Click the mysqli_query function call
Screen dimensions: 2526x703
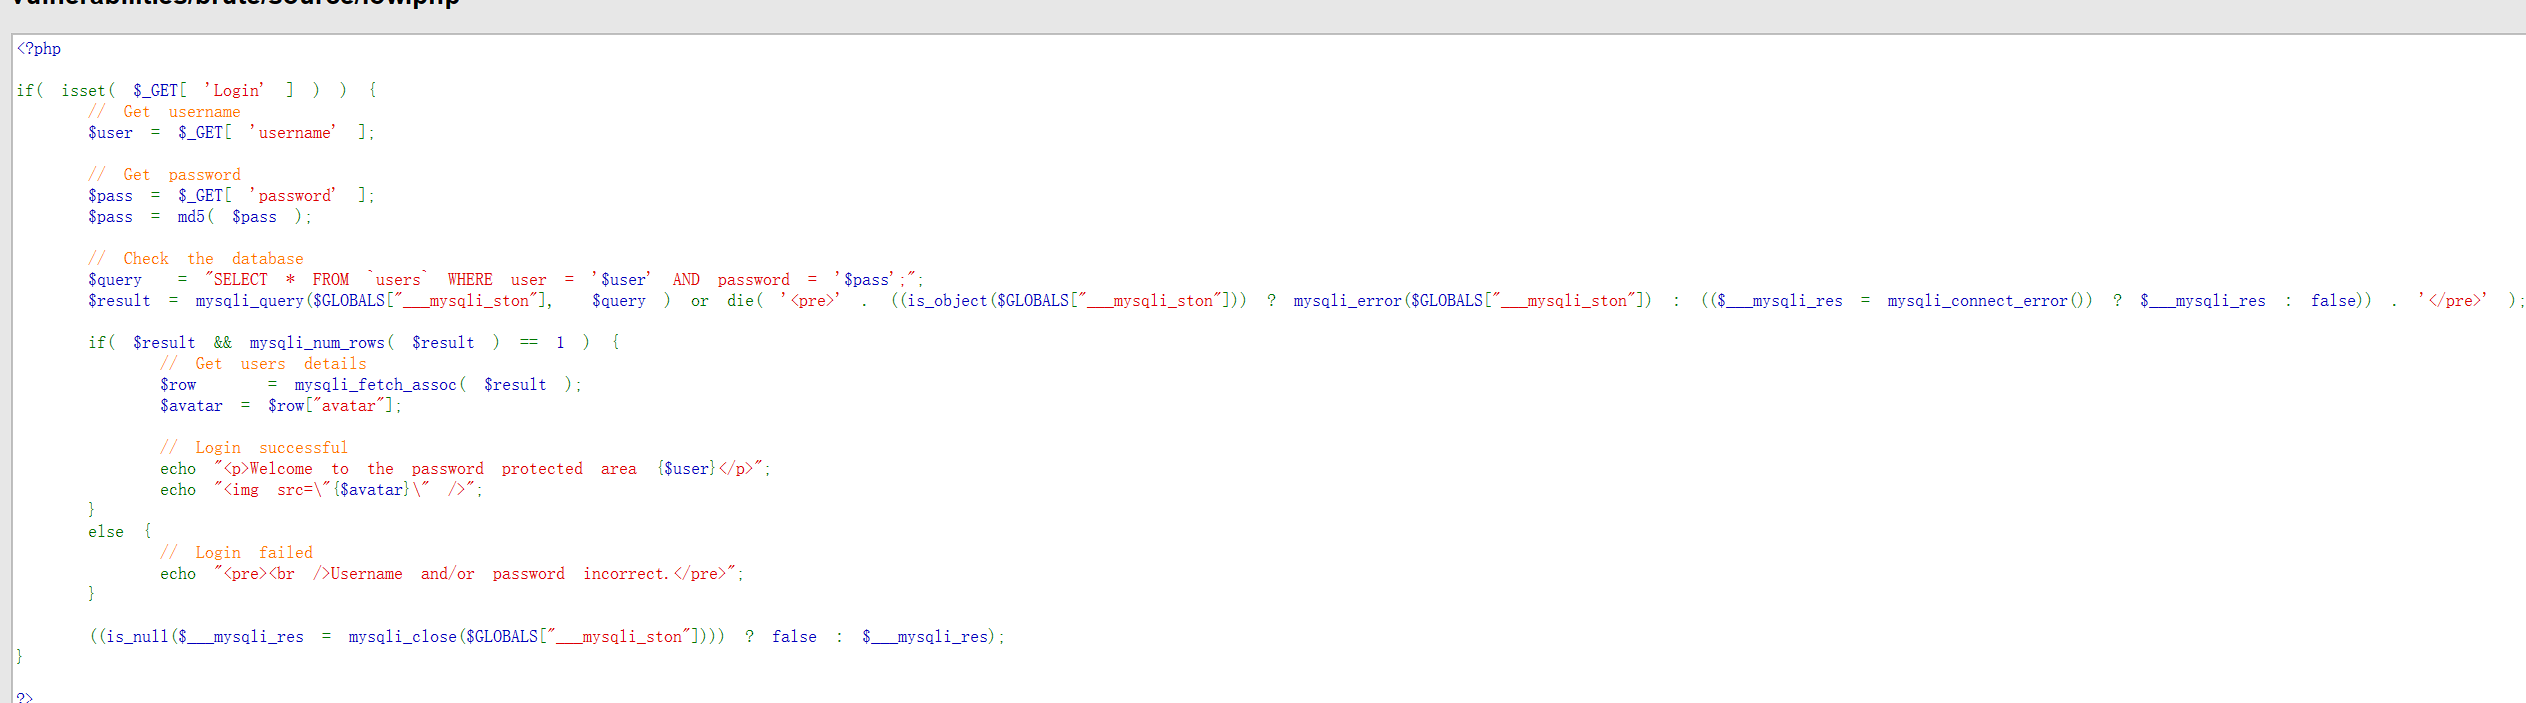(249, 301)
